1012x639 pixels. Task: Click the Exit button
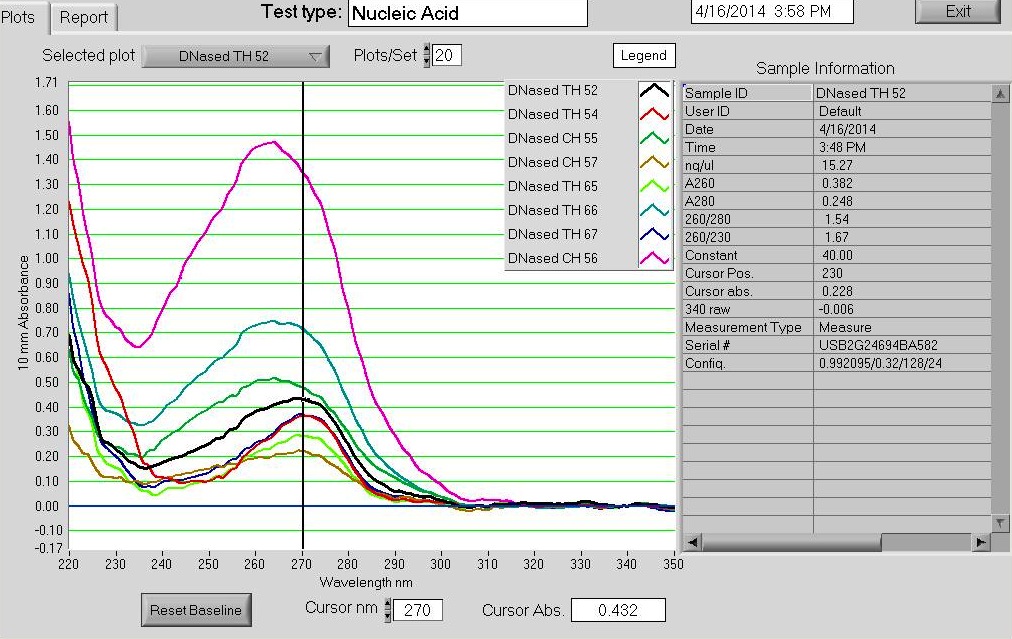957,12
